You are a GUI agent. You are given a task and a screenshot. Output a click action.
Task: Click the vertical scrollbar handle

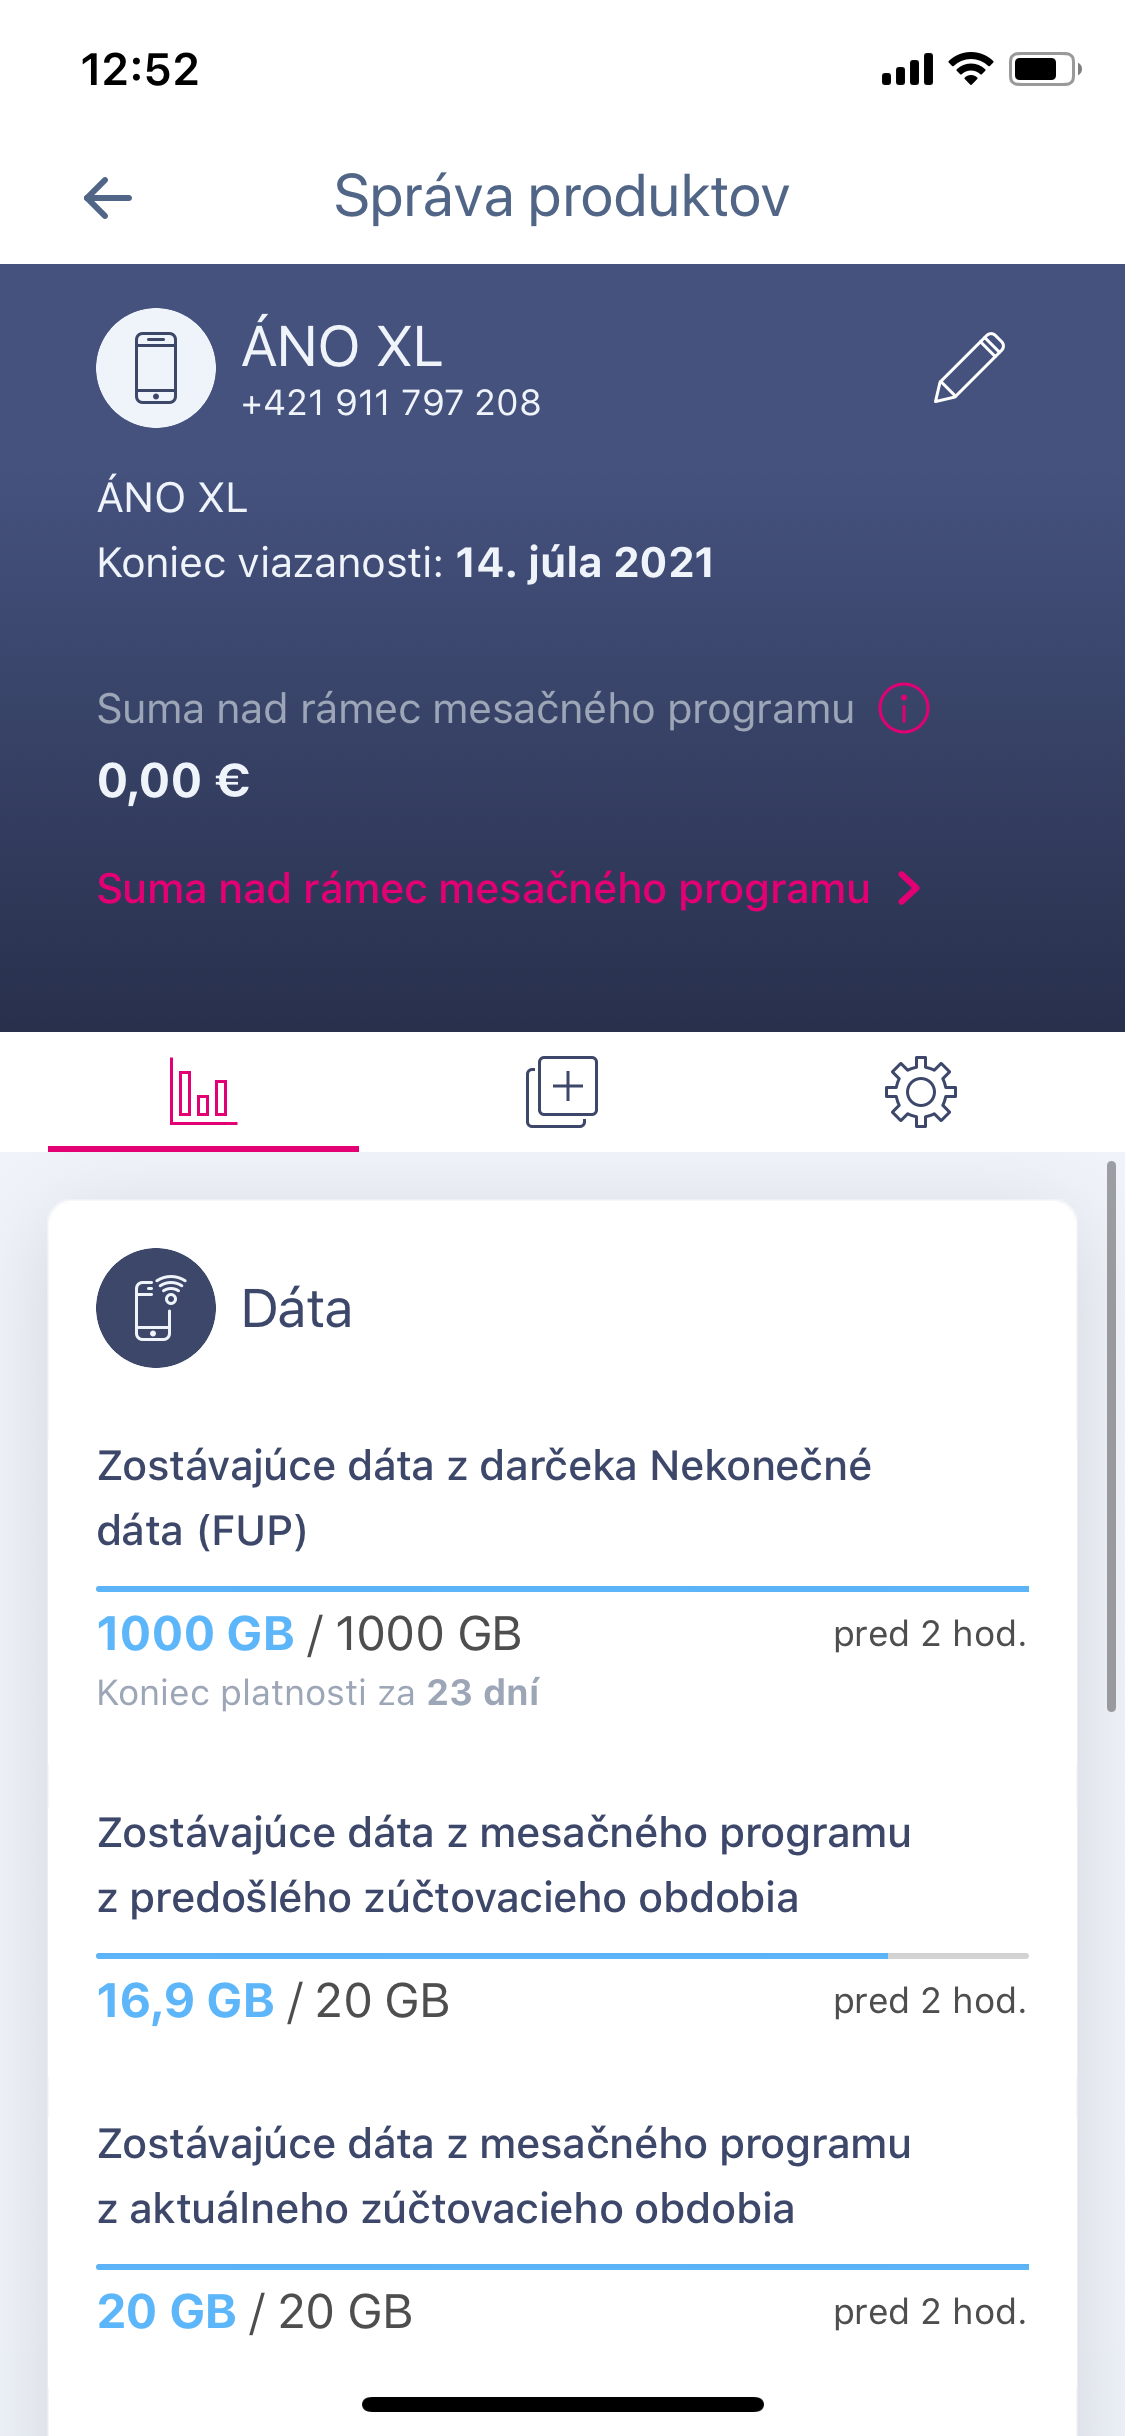click(x=1111, y=1436)
